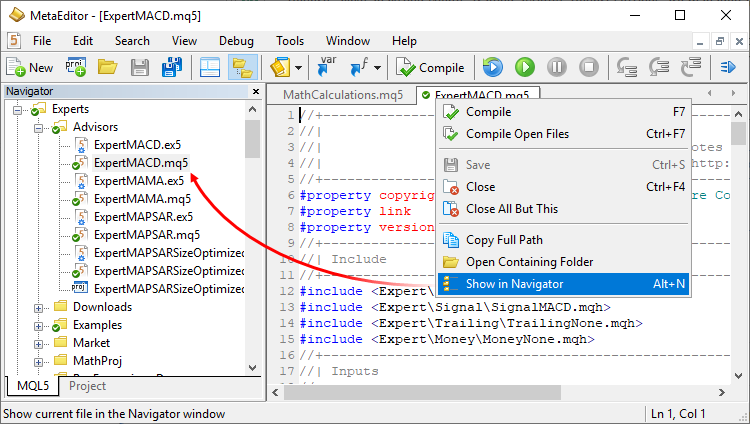Toggle the Toolbox window toolbar button
The height and width of the screenshot is (424, 750).
[x=210, y=68]
